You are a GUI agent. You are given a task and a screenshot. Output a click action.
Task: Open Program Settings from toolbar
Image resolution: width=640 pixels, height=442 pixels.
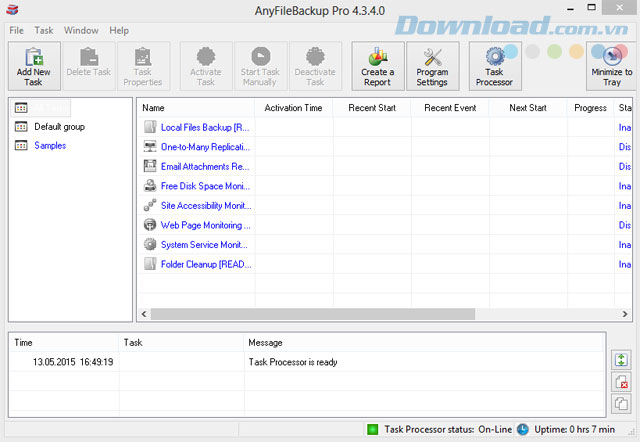click(x=433, y=66)
